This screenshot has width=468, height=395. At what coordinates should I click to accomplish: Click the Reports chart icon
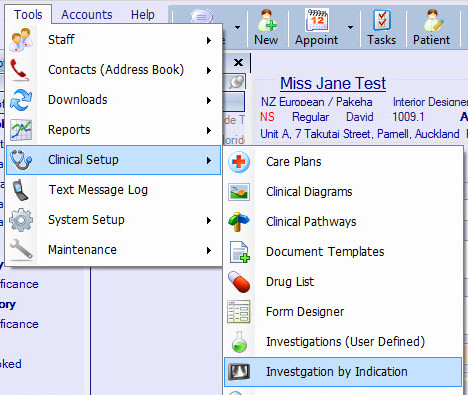click(x=21, y=130)
